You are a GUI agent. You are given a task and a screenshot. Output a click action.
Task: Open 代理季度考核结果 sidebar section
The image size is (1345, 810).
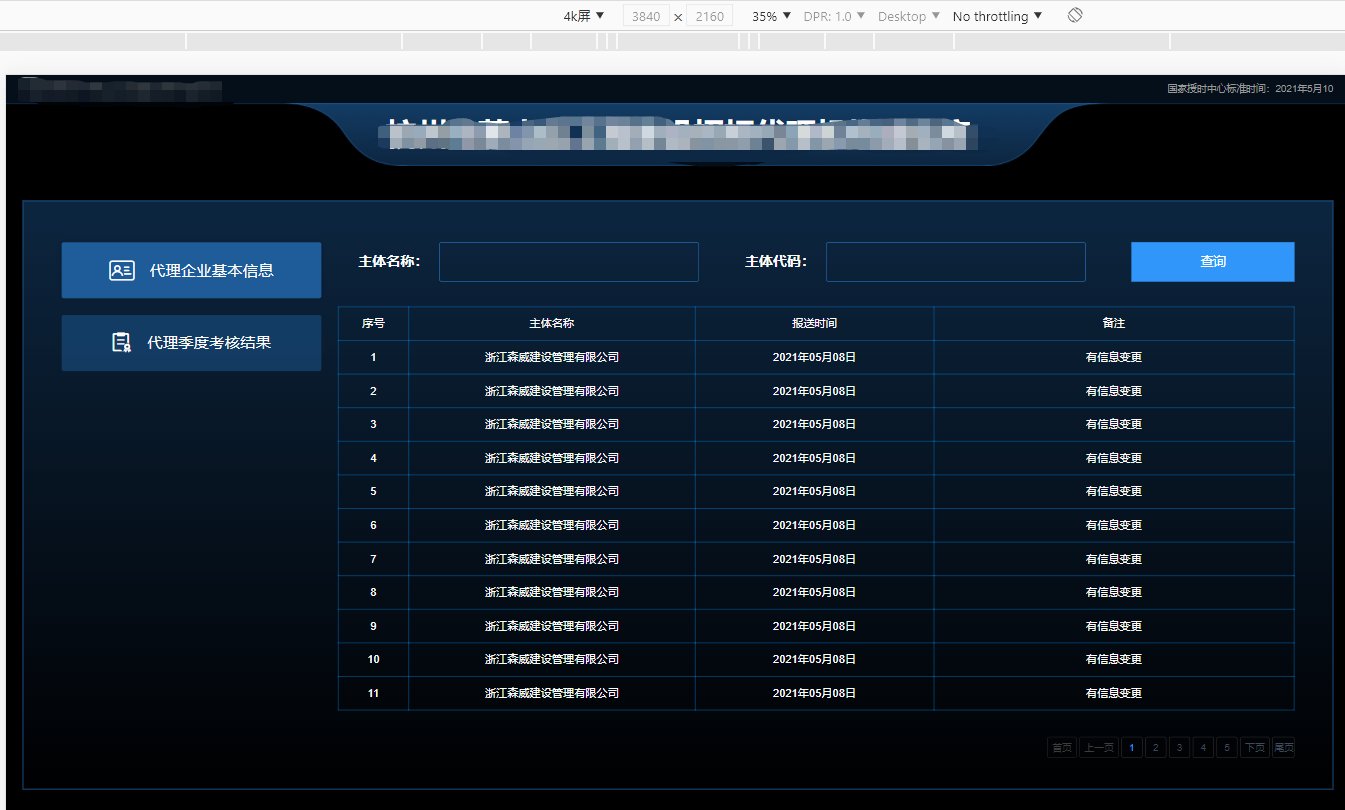click(191, 343)
